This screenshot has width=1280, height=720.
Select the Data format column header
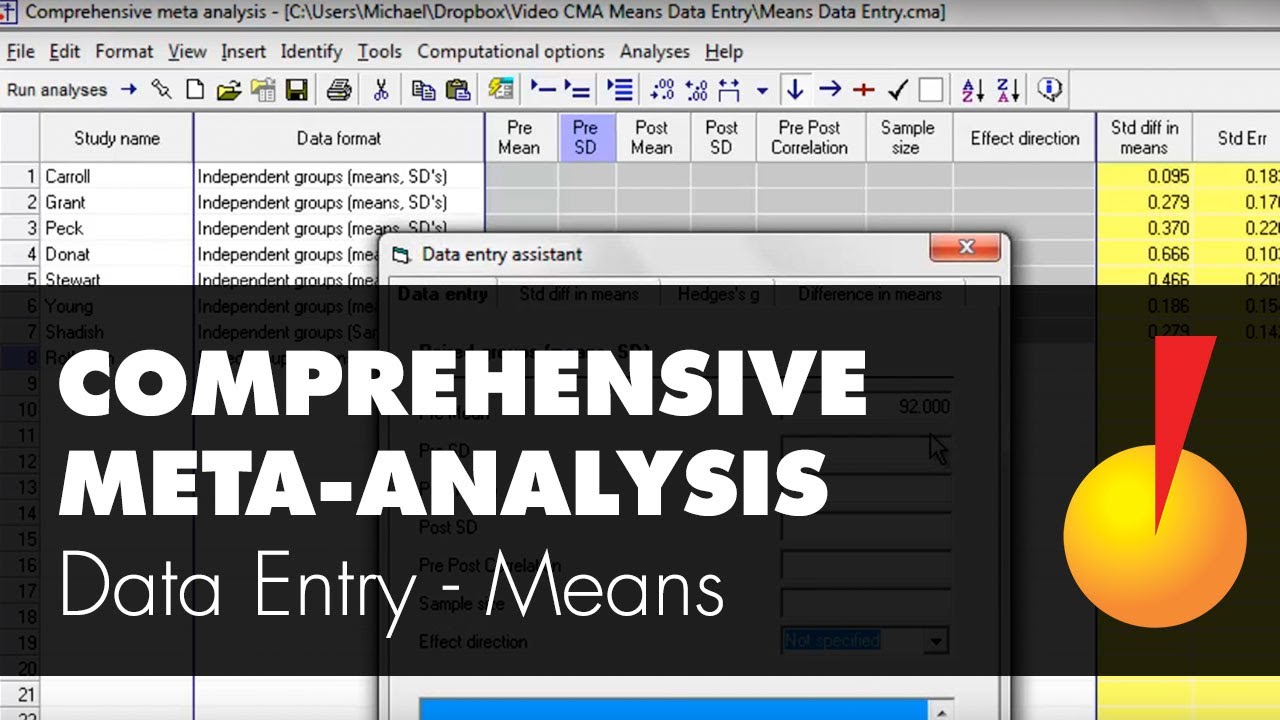339,138
